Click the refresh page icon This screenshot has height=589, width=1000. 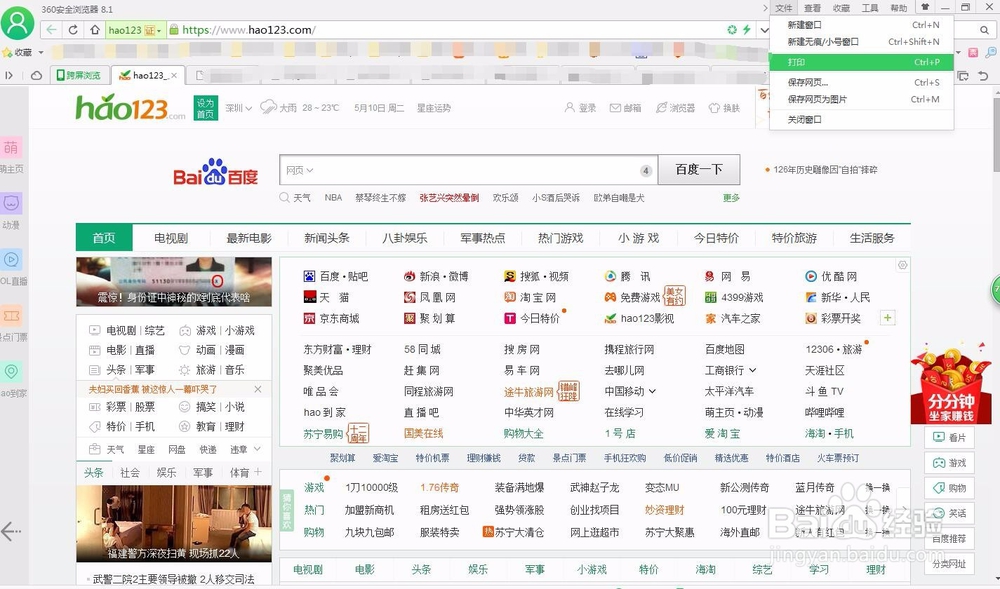tap(74, 30)
